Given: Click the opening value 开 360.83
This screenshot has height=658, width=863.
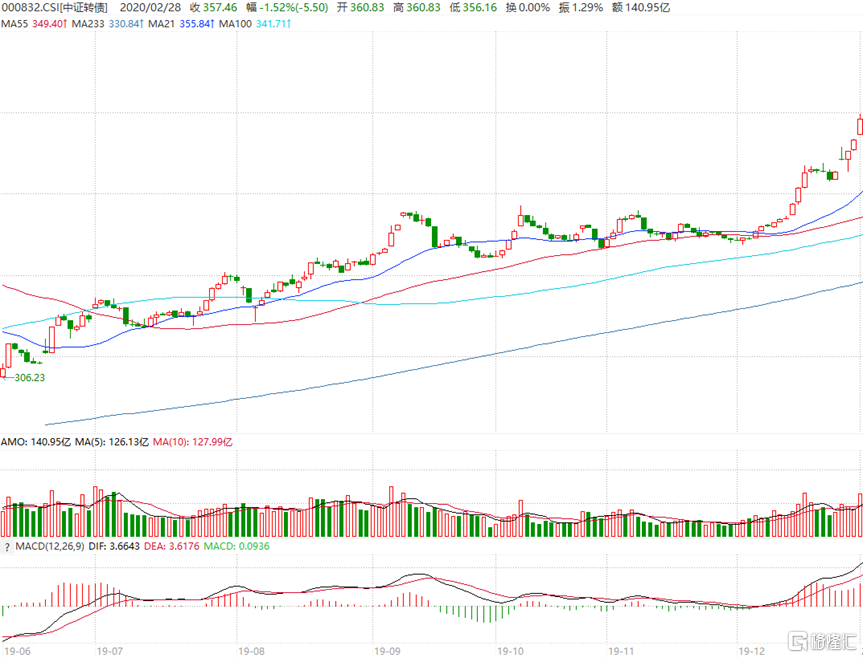Looking at the screenshot, I should click(x=361, y=8).
